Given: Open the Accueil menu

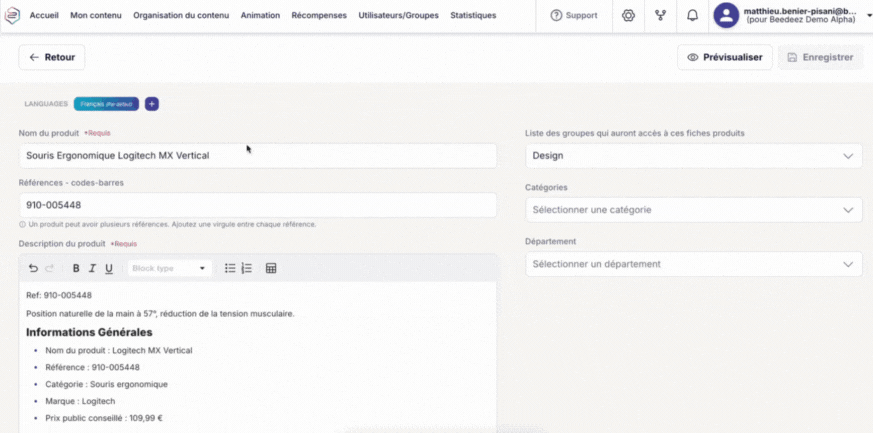Looking at the screenshot, I should tap(44, 16).
